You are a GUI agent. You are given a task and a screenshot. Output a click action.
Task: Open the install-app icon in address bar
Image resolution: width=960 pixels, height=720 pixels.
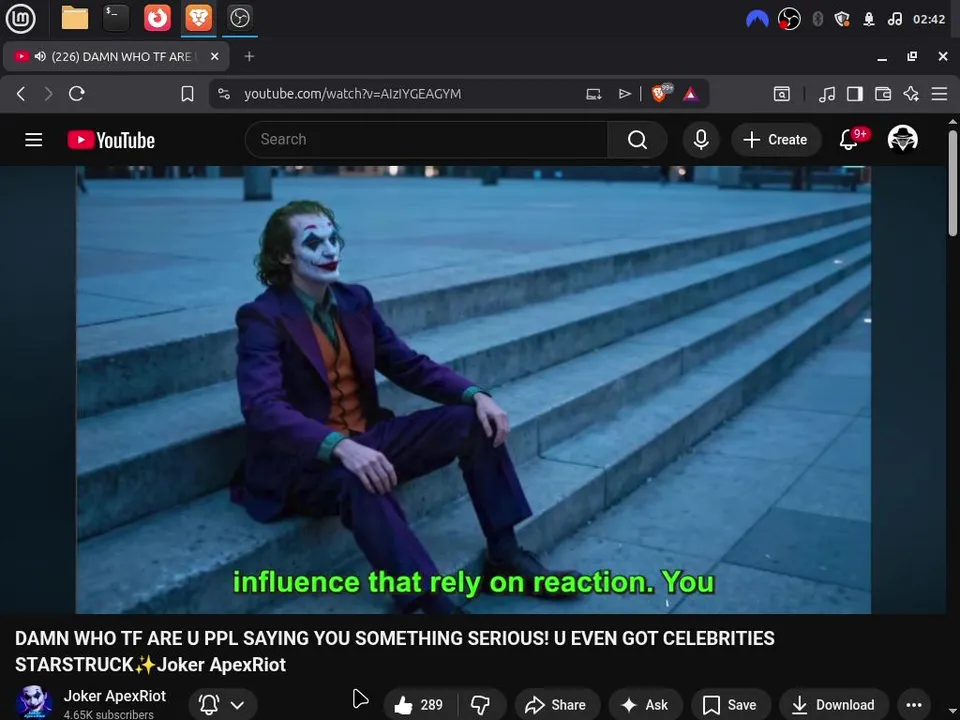click(x=593, y=94)
